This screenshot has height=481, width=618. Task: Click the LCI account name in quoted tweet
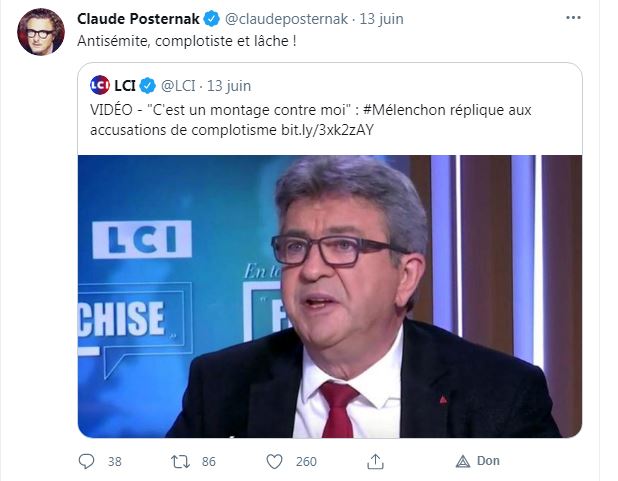[125, 86]
